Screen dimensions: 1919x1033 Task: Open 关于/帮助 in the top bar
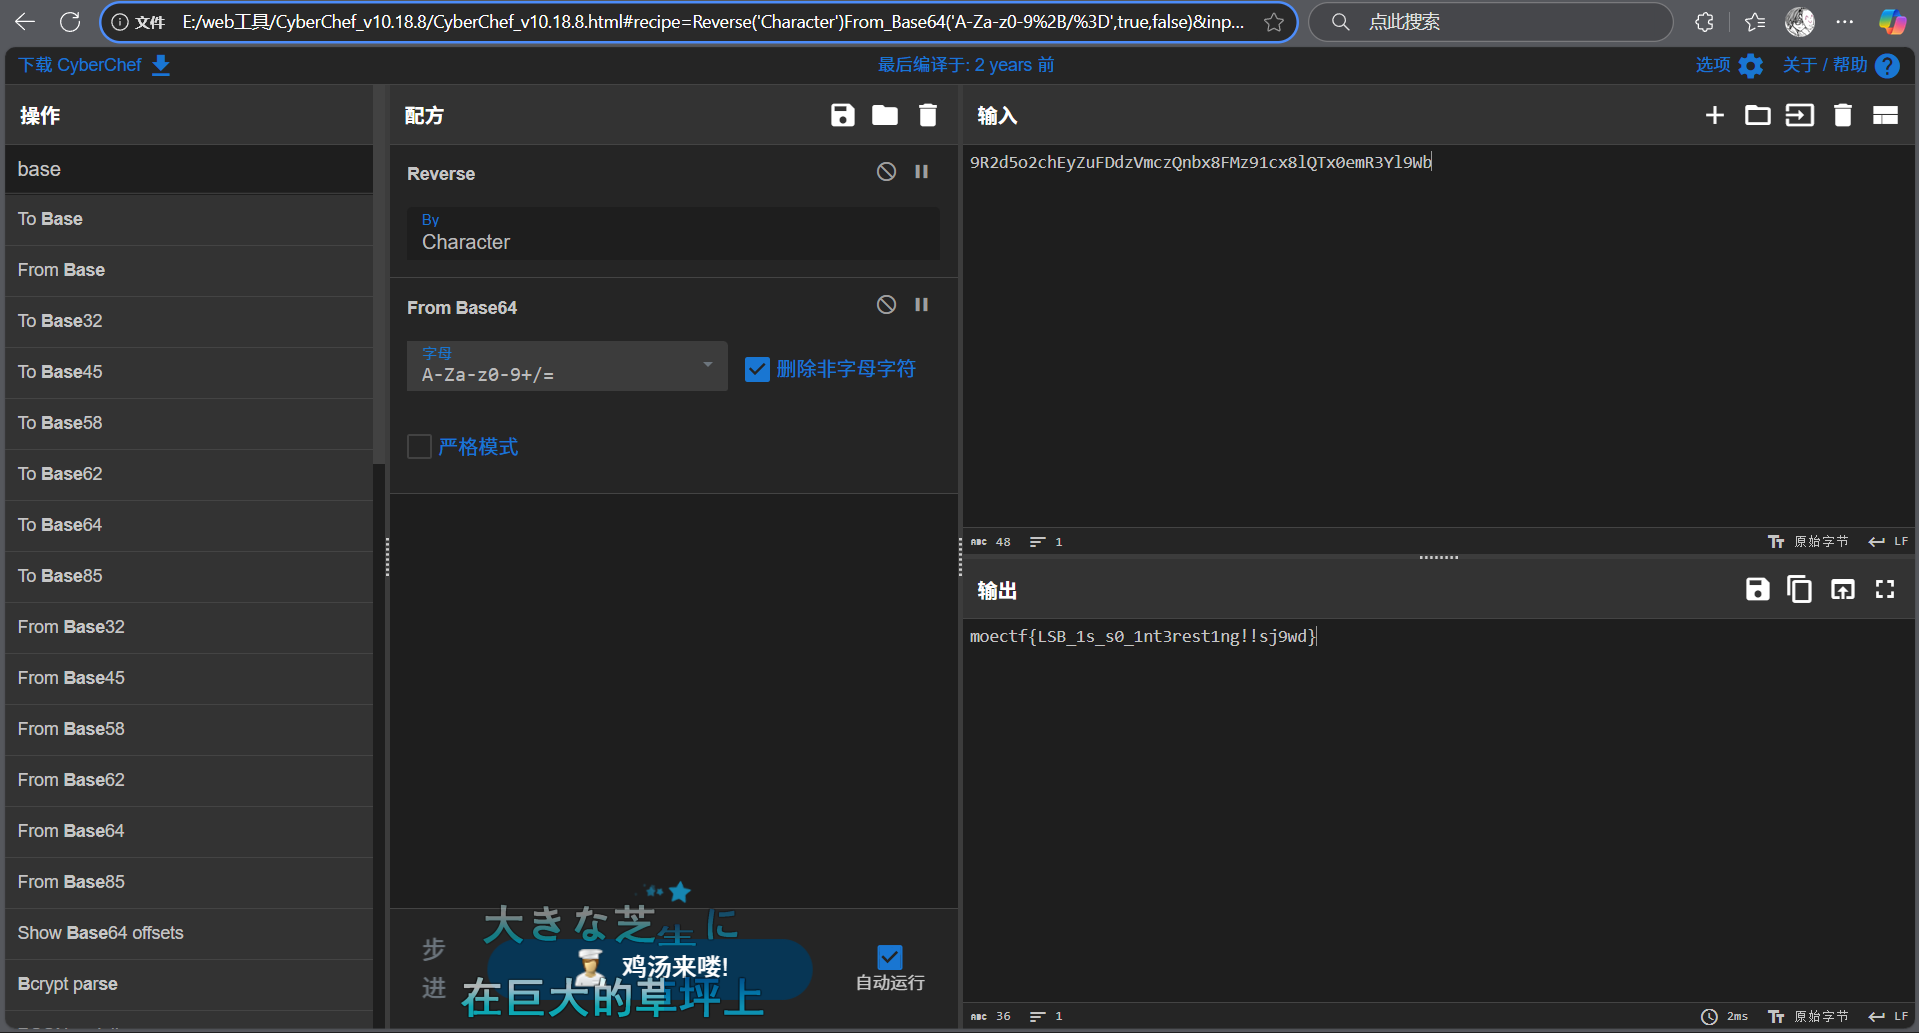coord(1829,65)
